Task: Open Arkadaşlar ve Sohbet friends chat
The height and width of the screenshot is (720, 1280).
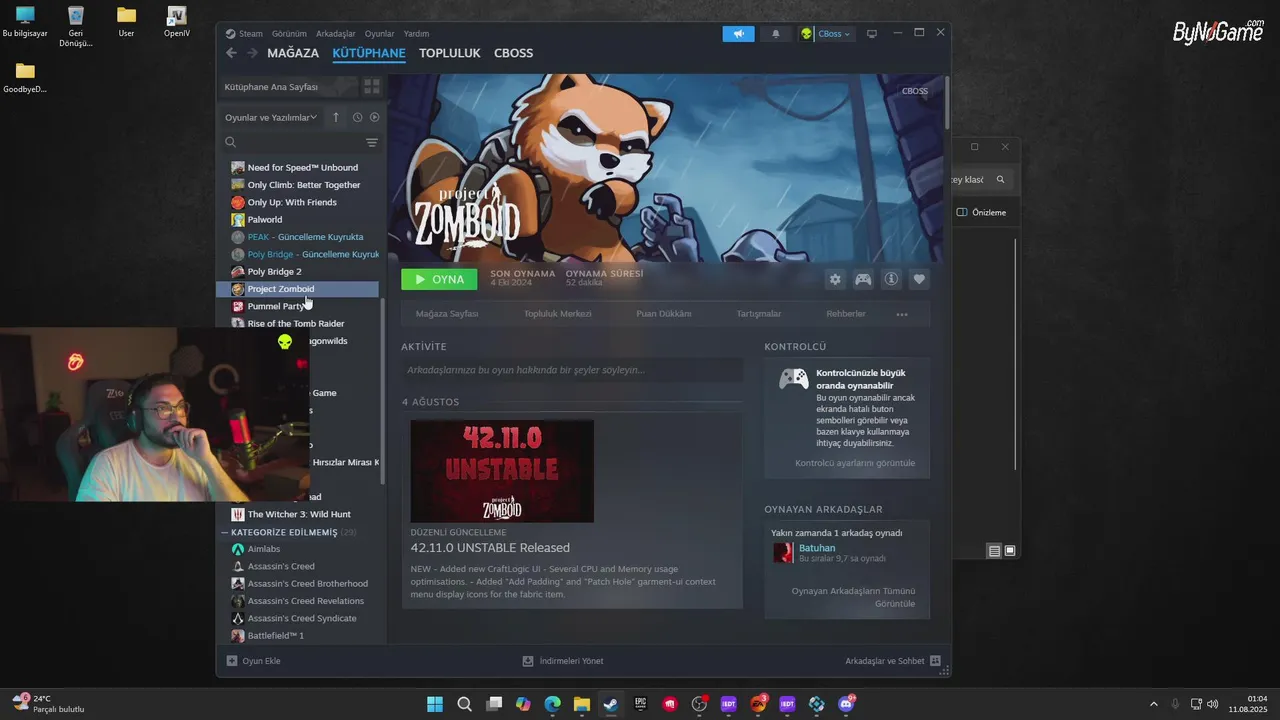Action: [x=892, y=661]
